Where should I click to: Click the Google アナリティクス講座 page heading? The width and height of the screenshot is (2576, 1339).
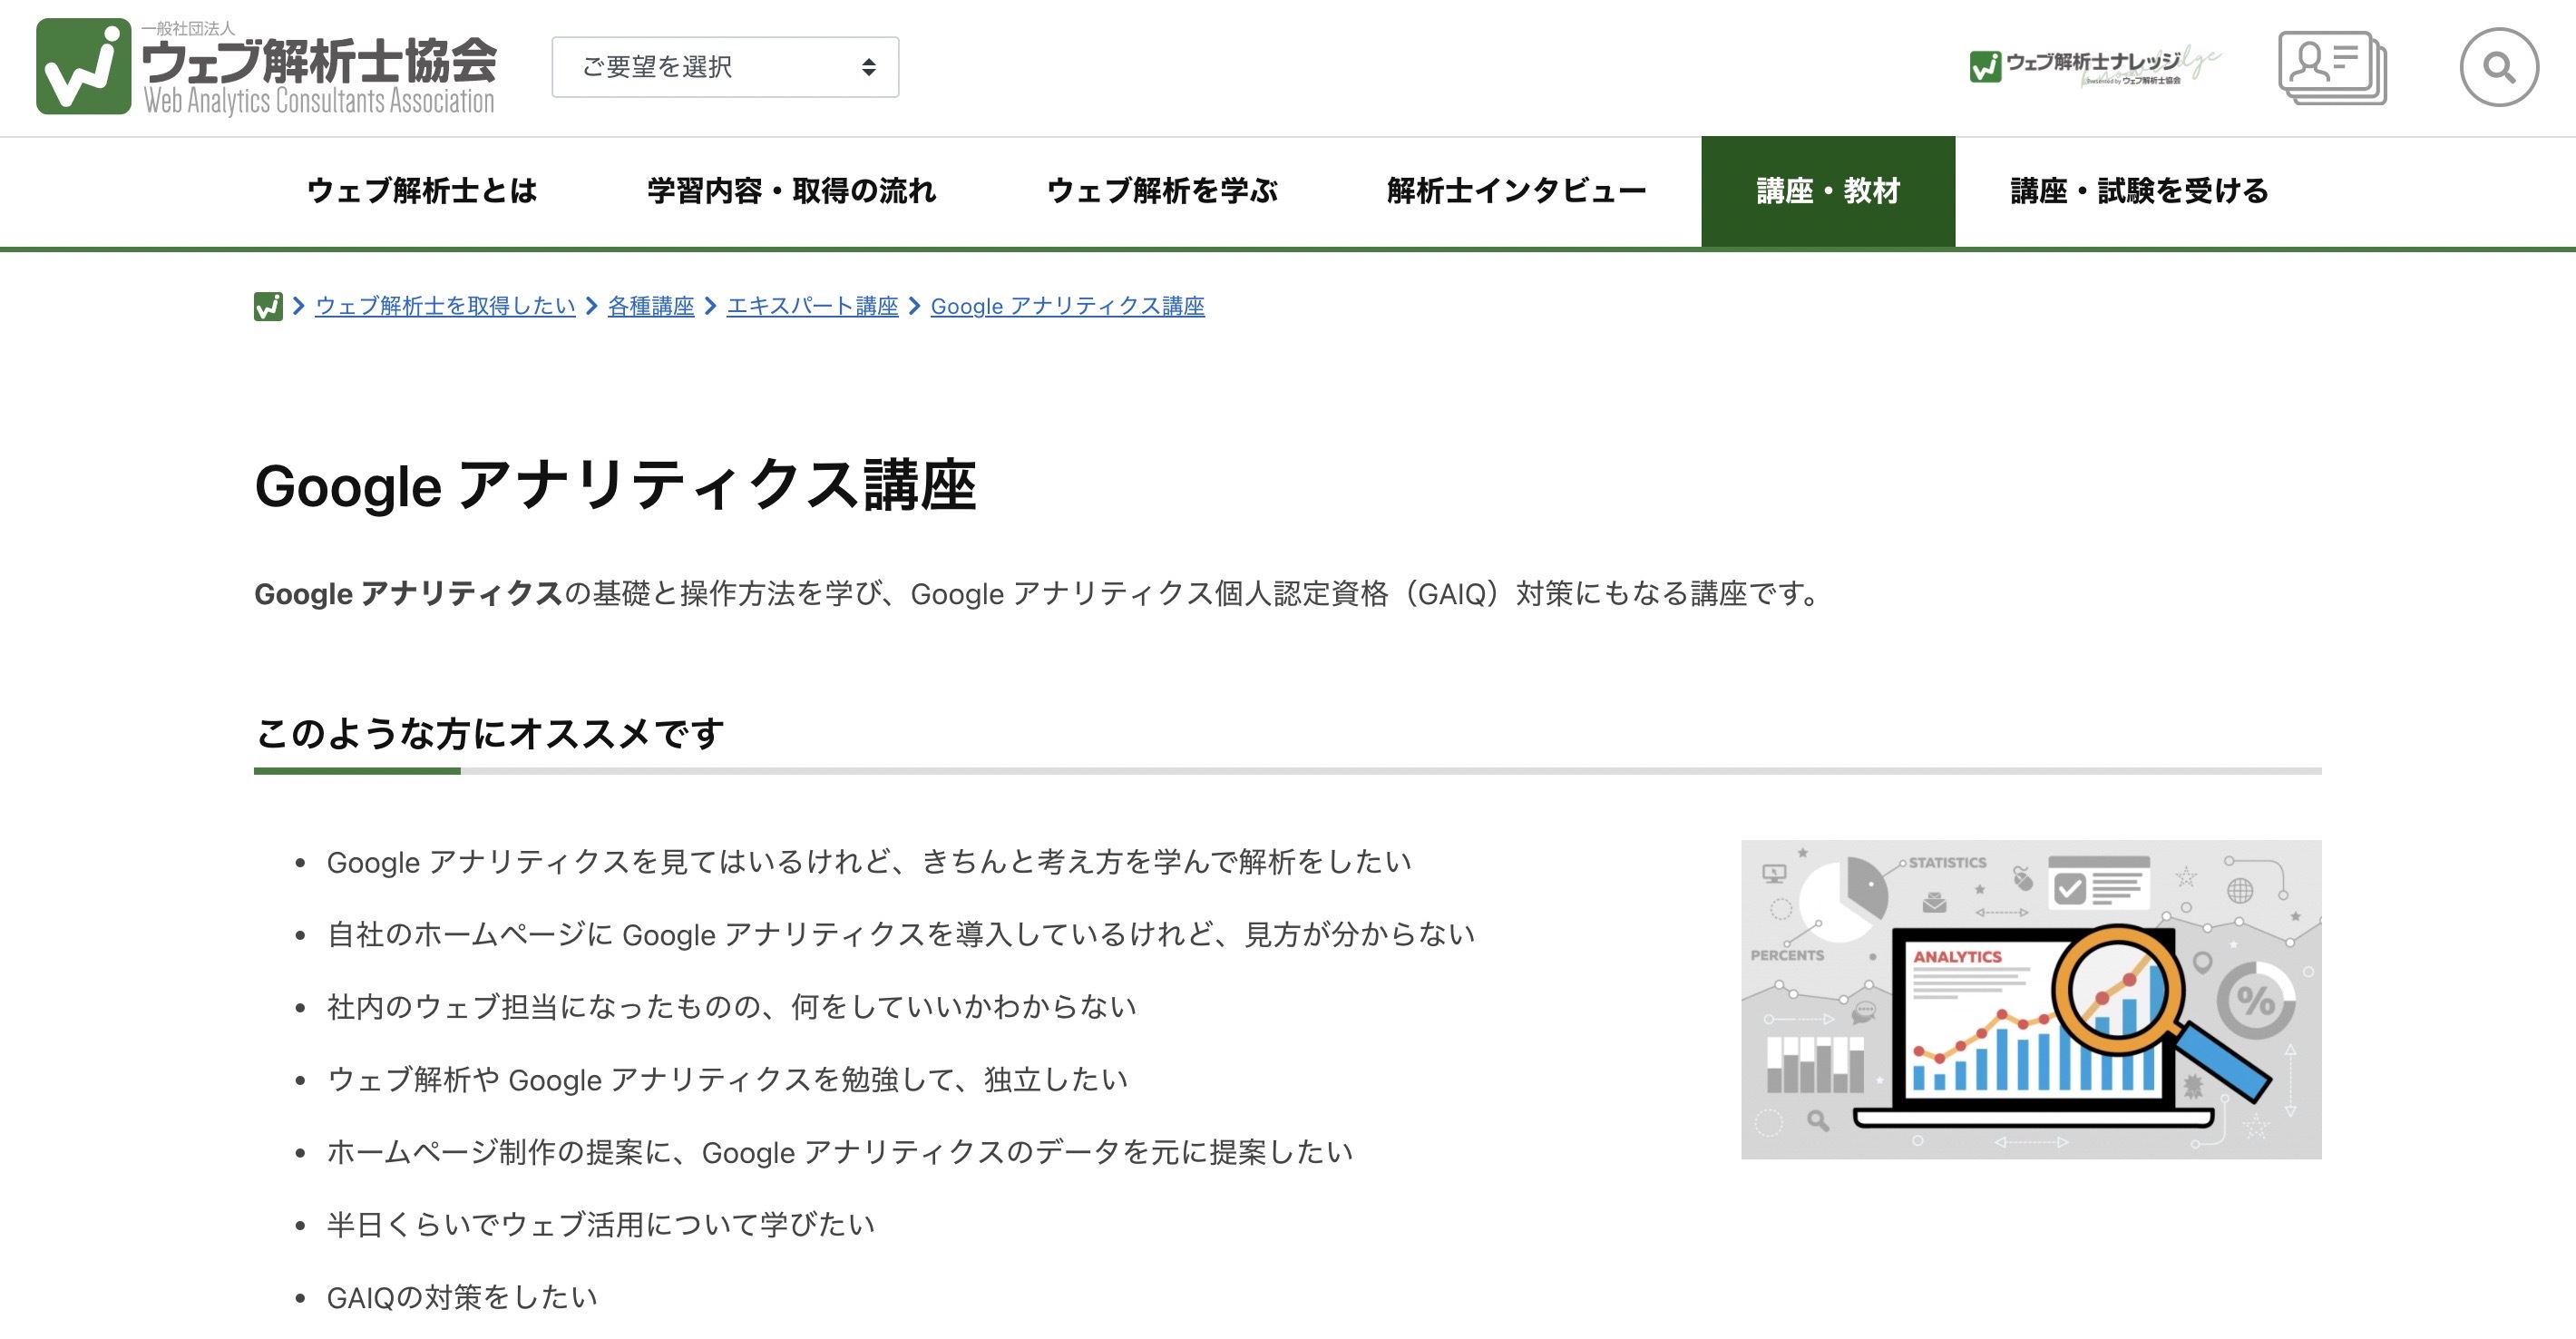click(x=615, y=486)
